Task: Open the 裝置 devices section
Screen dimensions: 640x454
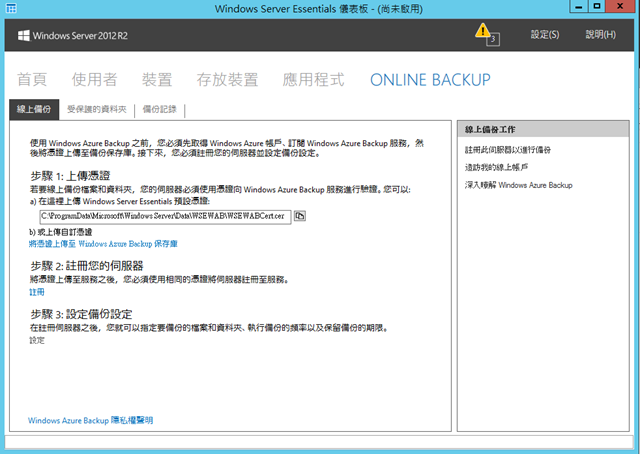Action: 157,79
